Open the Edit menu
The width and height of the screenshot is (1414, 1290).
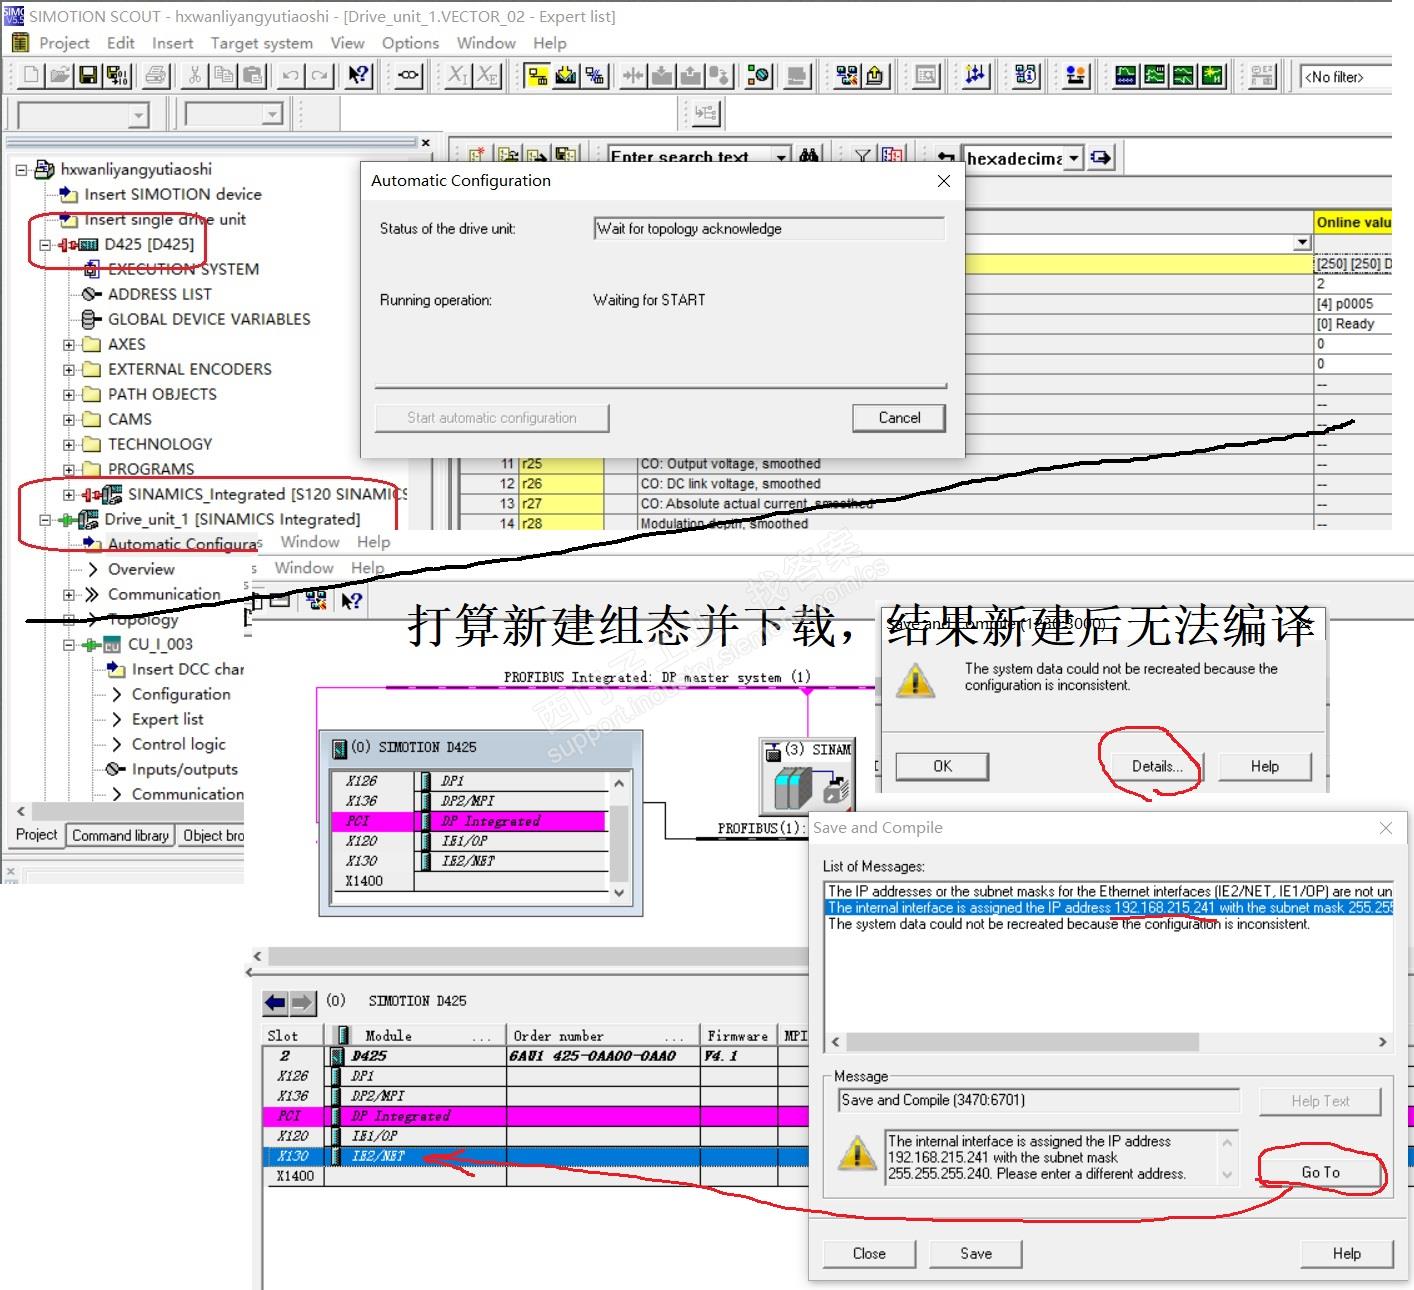pos(120,43)
